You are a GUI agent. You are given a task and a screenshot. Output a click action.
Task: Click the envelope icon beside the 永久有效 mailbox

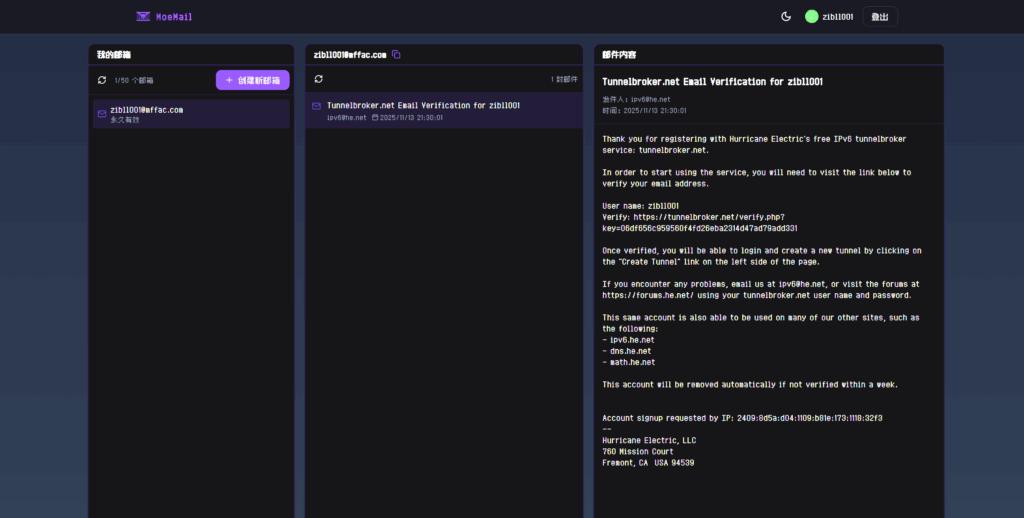[102, 114]
